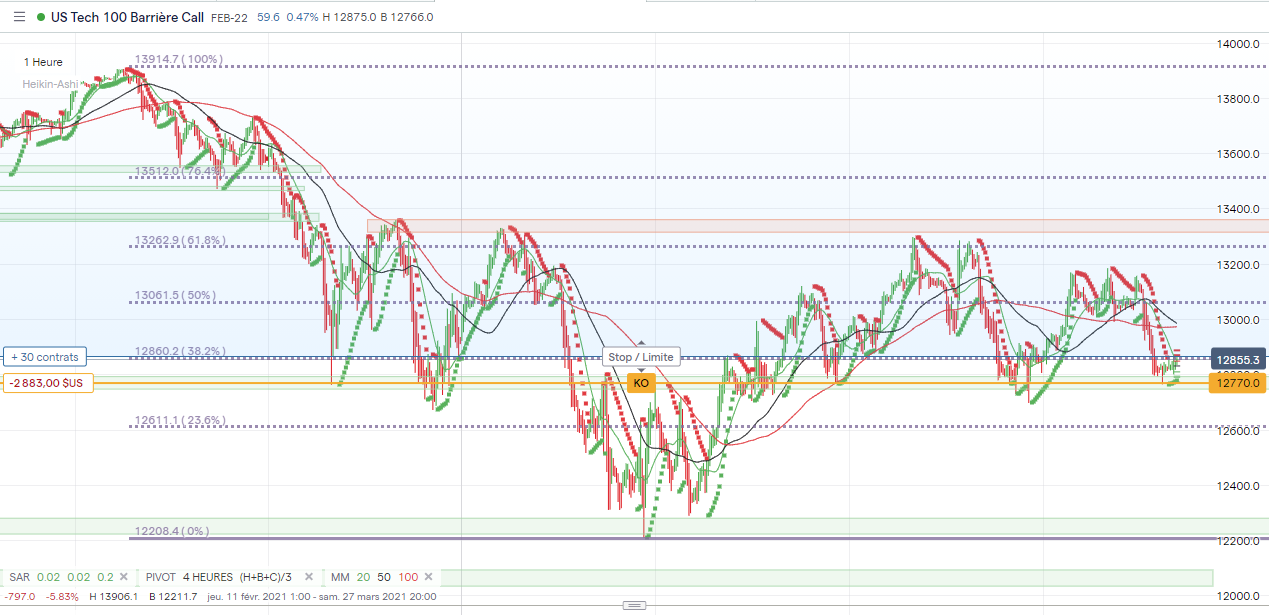Click the 13061.5 (50%) Fibonacci level label
The image size is (1269, 615).
(x=175, y=296)
